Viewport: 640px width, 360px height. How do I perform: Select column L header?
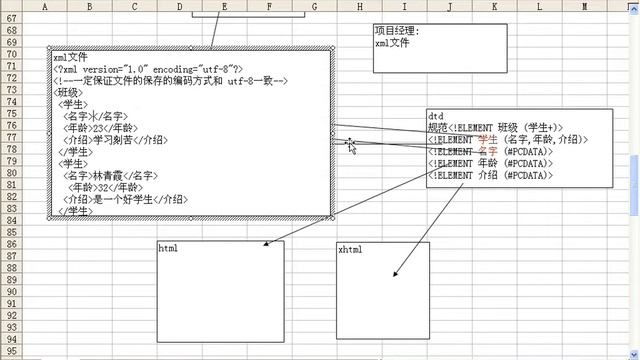click(x=539, y=6)
